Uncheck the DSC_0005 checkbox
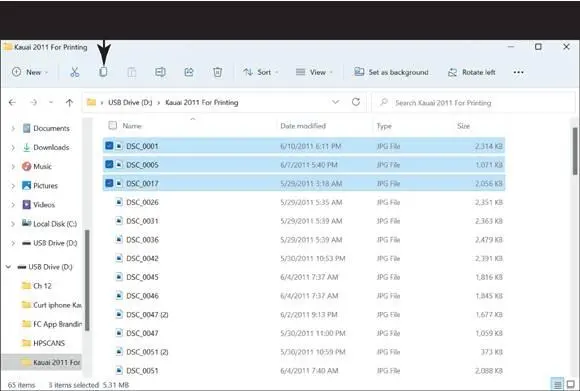Screen dimensions: 580x391 (109, 164)
